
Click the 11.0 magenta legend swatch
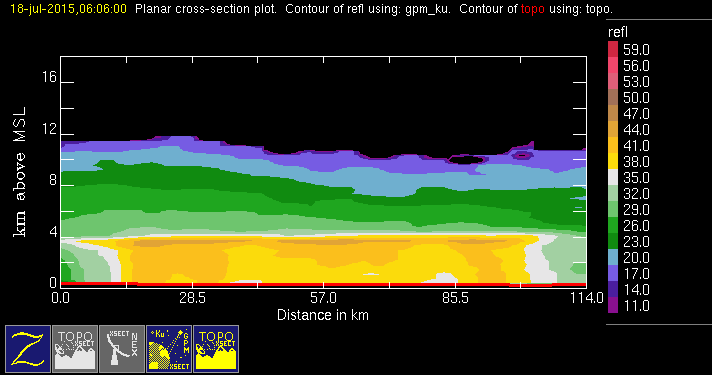(x=613, y=305)
